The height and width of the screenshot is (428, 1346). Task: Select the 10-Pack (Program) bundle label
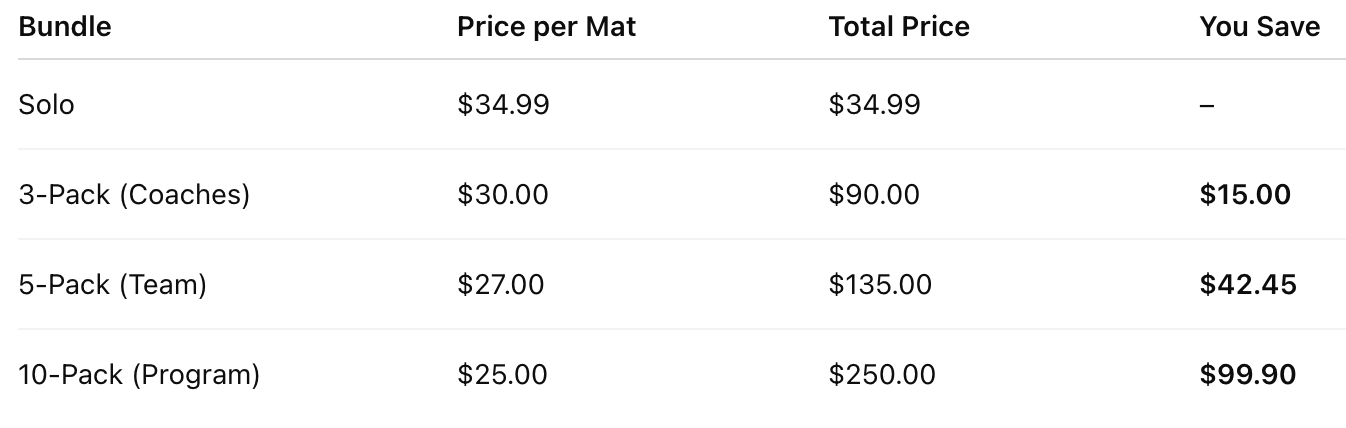(x=139, y=374)
